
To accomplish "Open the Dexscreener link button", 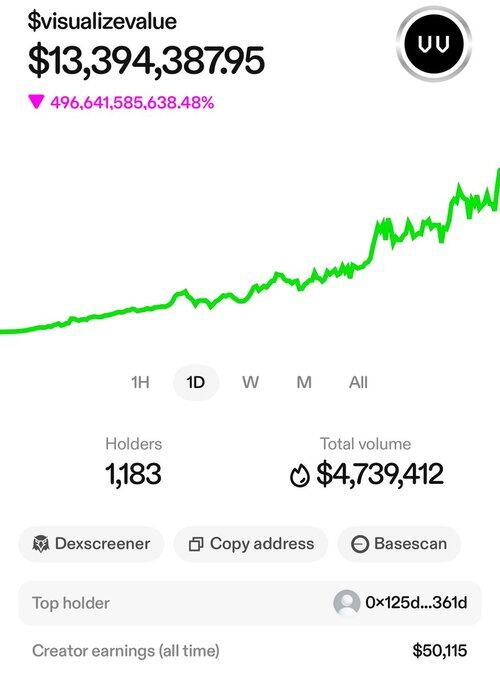I will tap(91, 544).
